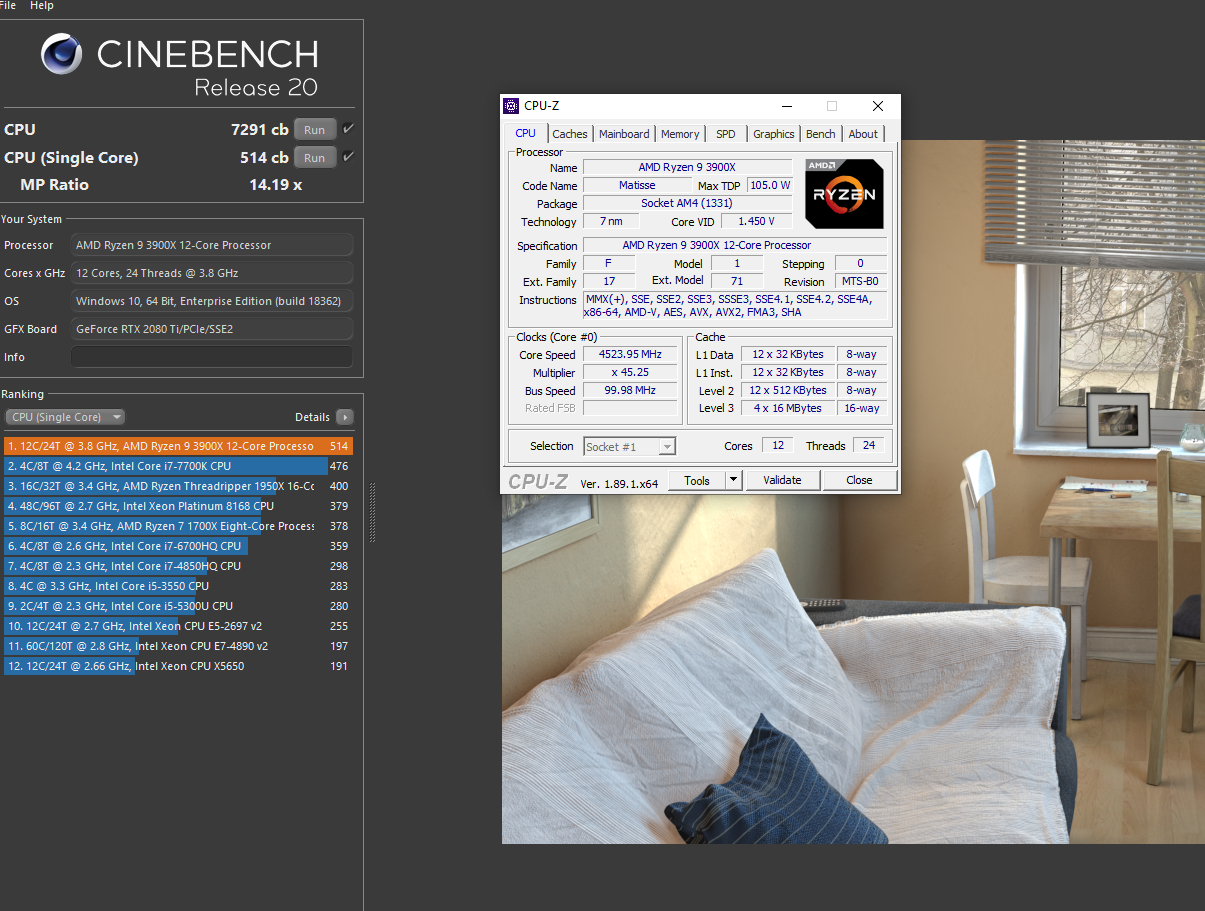Click the CPU-Z title bar app icon
1205x911 pixels.
[512, 106]
